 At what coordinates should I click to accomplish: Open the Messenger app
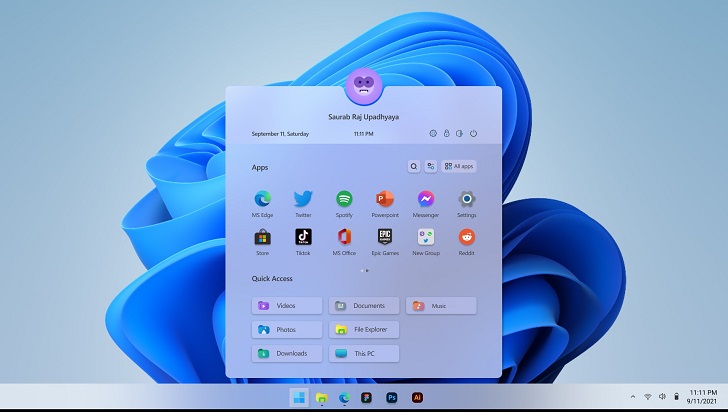[x=426, y=199]
